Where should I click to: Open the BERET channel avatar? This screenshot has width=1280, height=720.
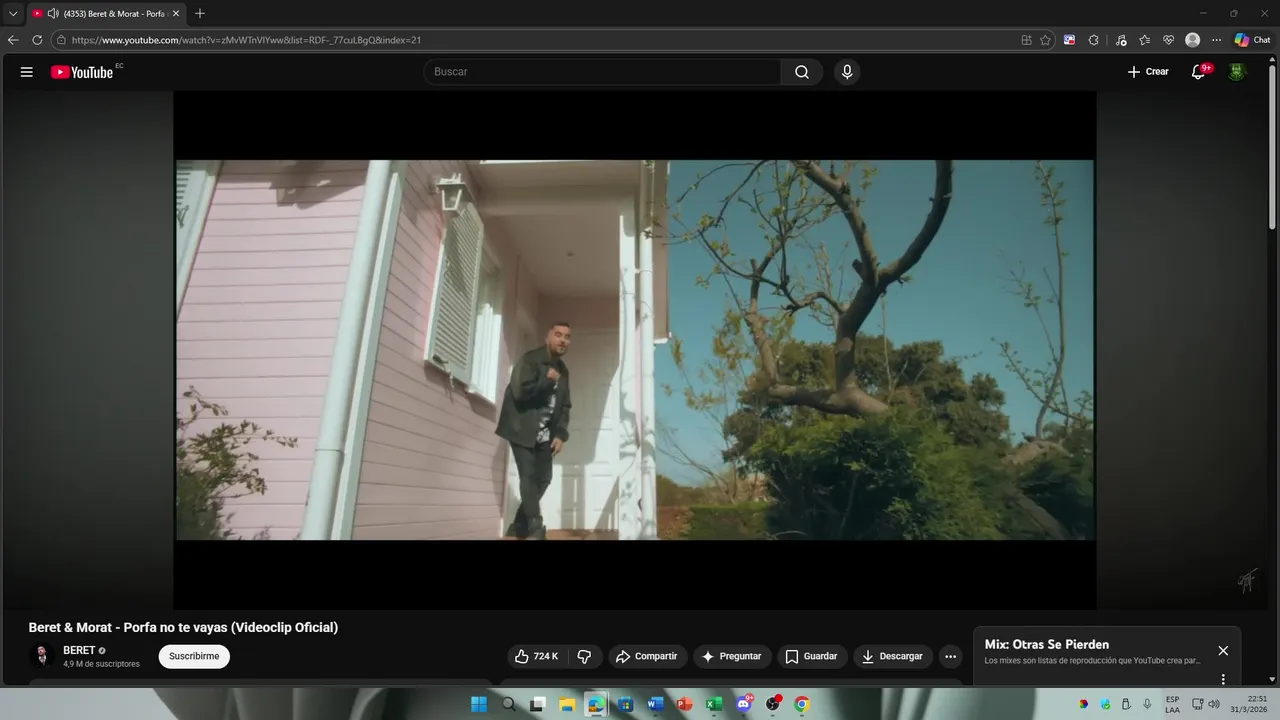pyautogui.click(x=42, y=656)
